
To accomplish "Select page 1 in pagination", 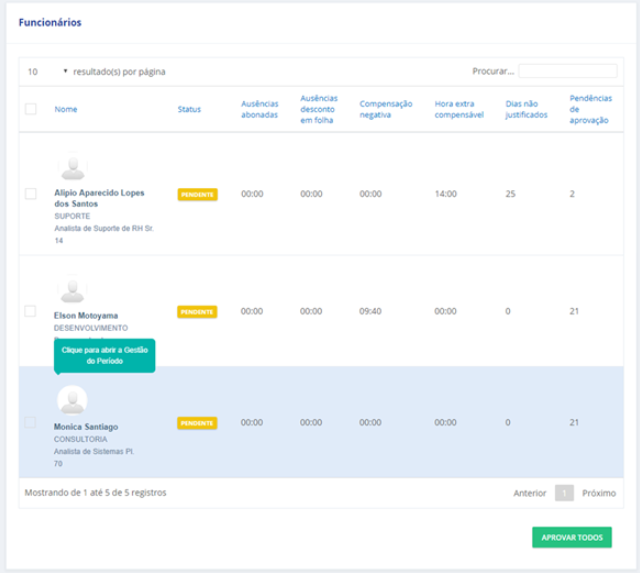I will 564,493.
